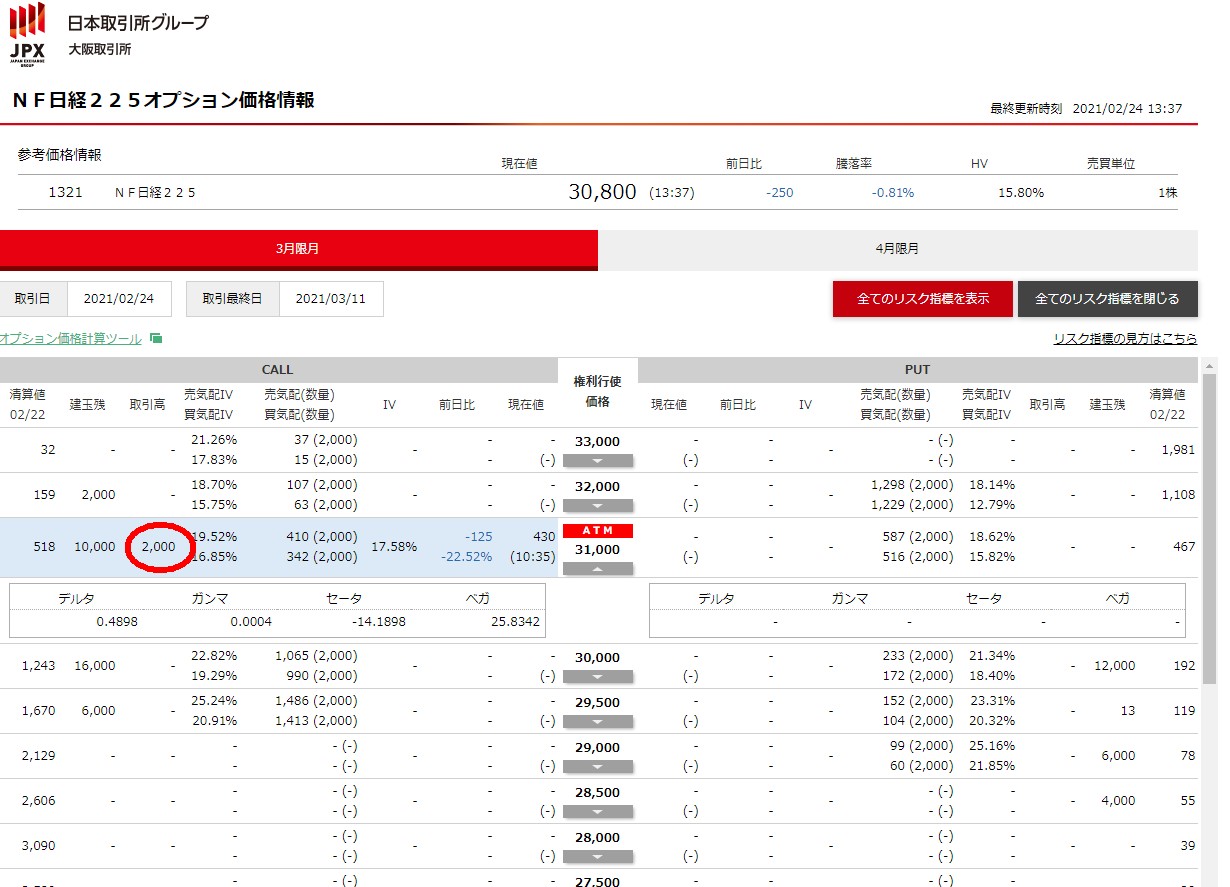This screenshot has width=1230, height=887.
Task: Click the option price calculator external-link icon
Action: (x=156, y=339)
